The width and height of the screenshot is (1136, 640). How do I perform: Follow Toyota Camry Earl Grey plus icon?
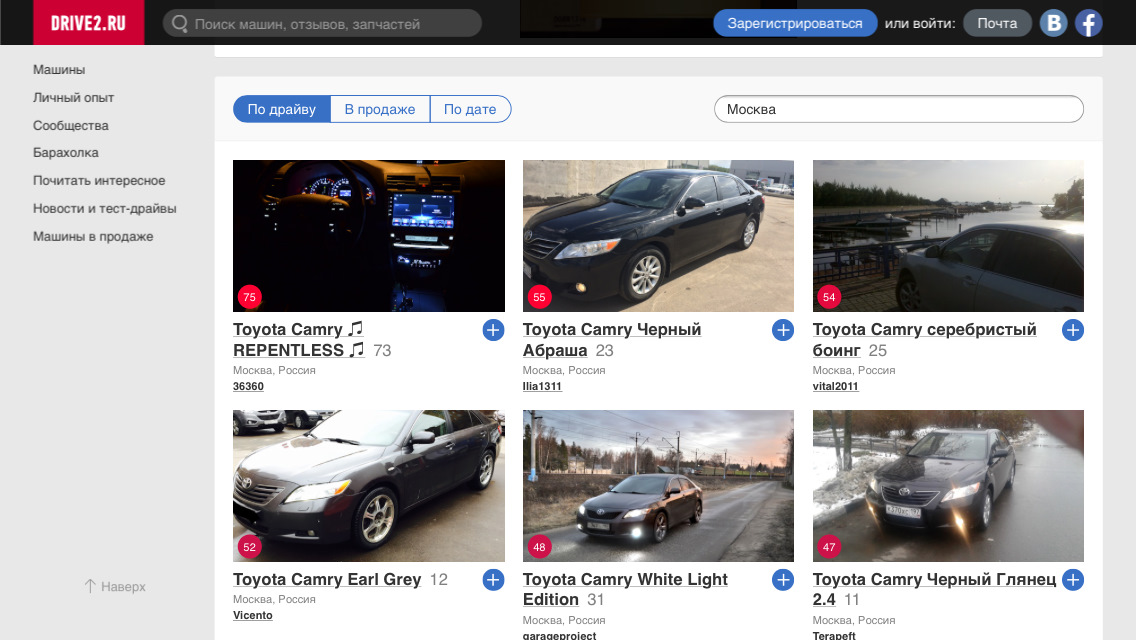[493, 580]
